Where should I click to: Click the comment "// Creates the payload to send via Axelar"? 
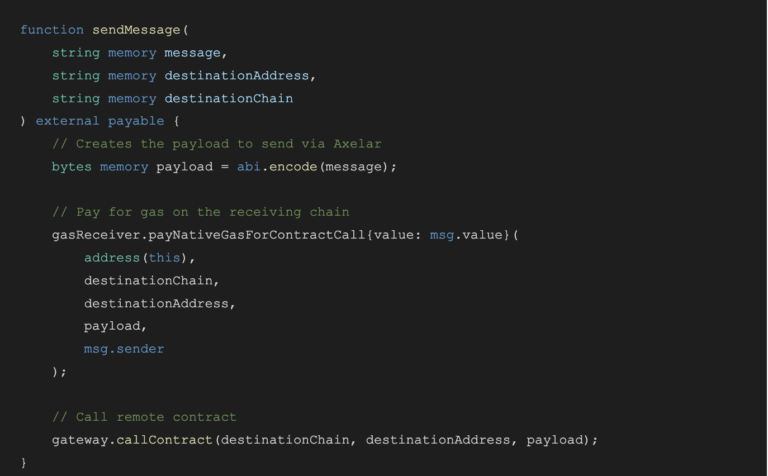[216, 144]
